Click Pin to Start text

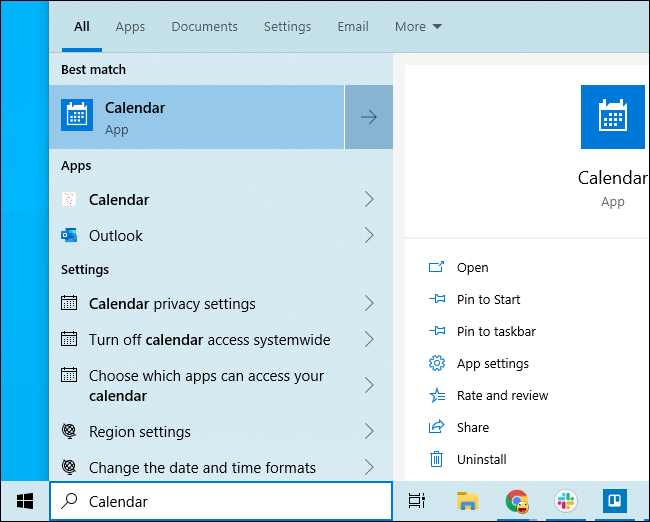(x=488, y=299)
